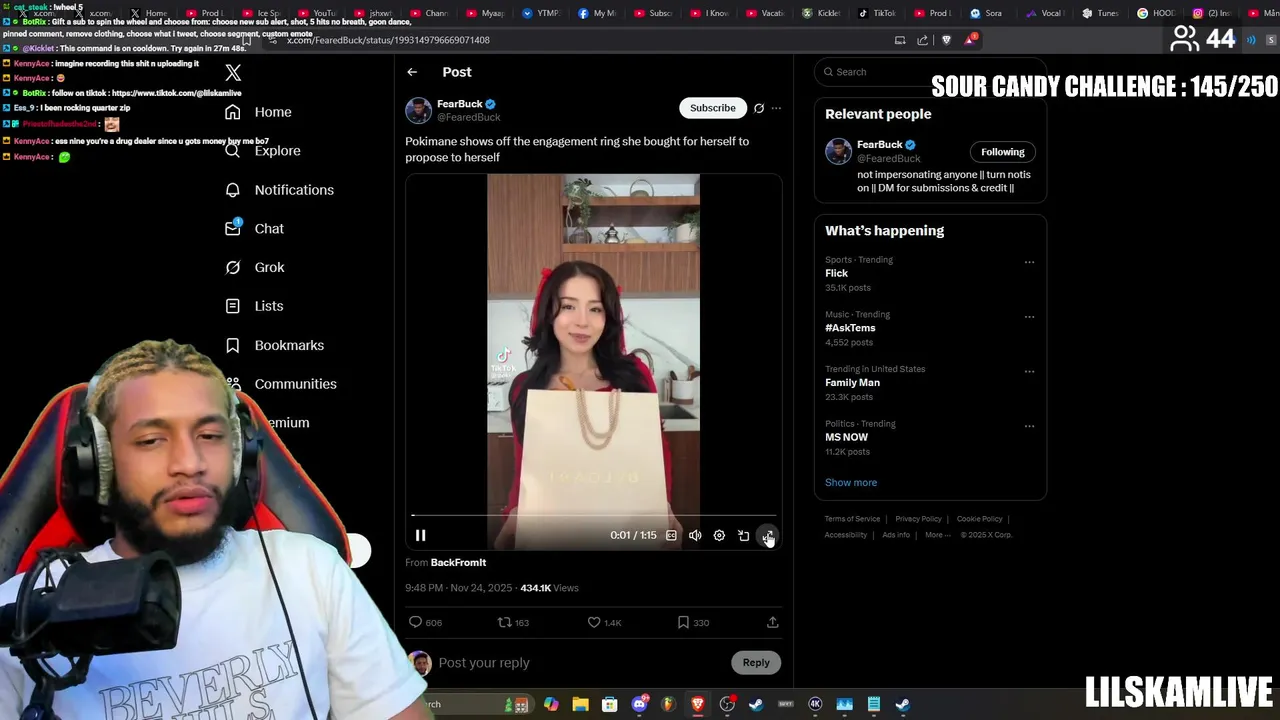1280x720 pixels.
Task: Switch to the Tunes browser tab
Action: pos(1101,13)
